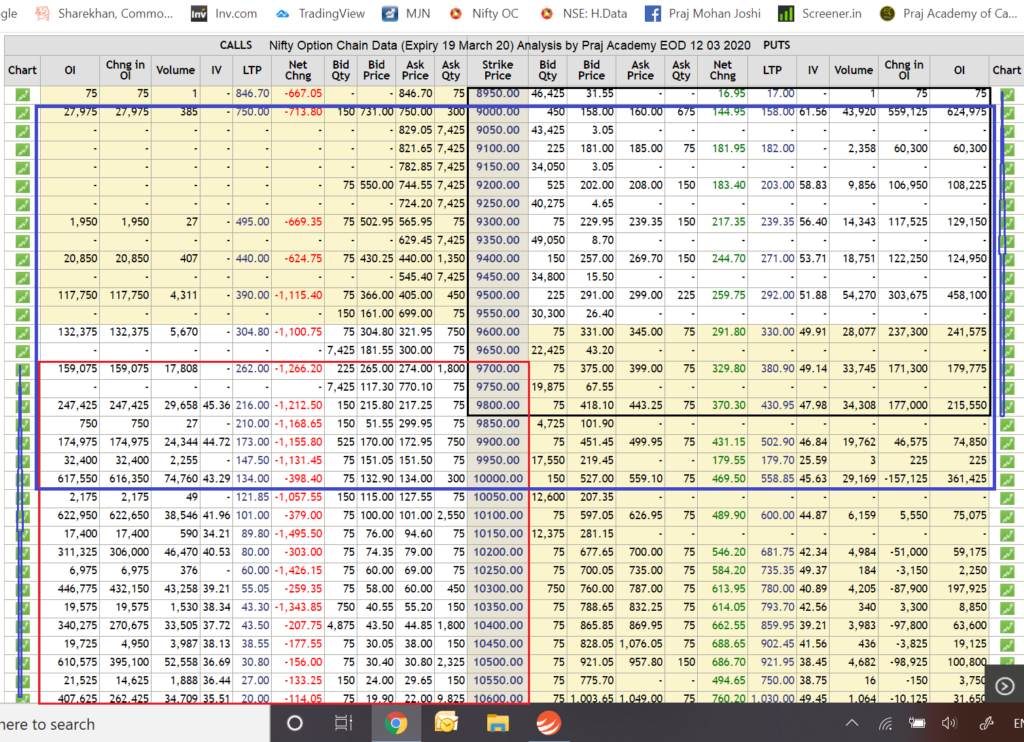Open puts chart icon for 9900.00 strike
The width and height of the screenshot is (1024, 742).
click(x=1007, y=443)
